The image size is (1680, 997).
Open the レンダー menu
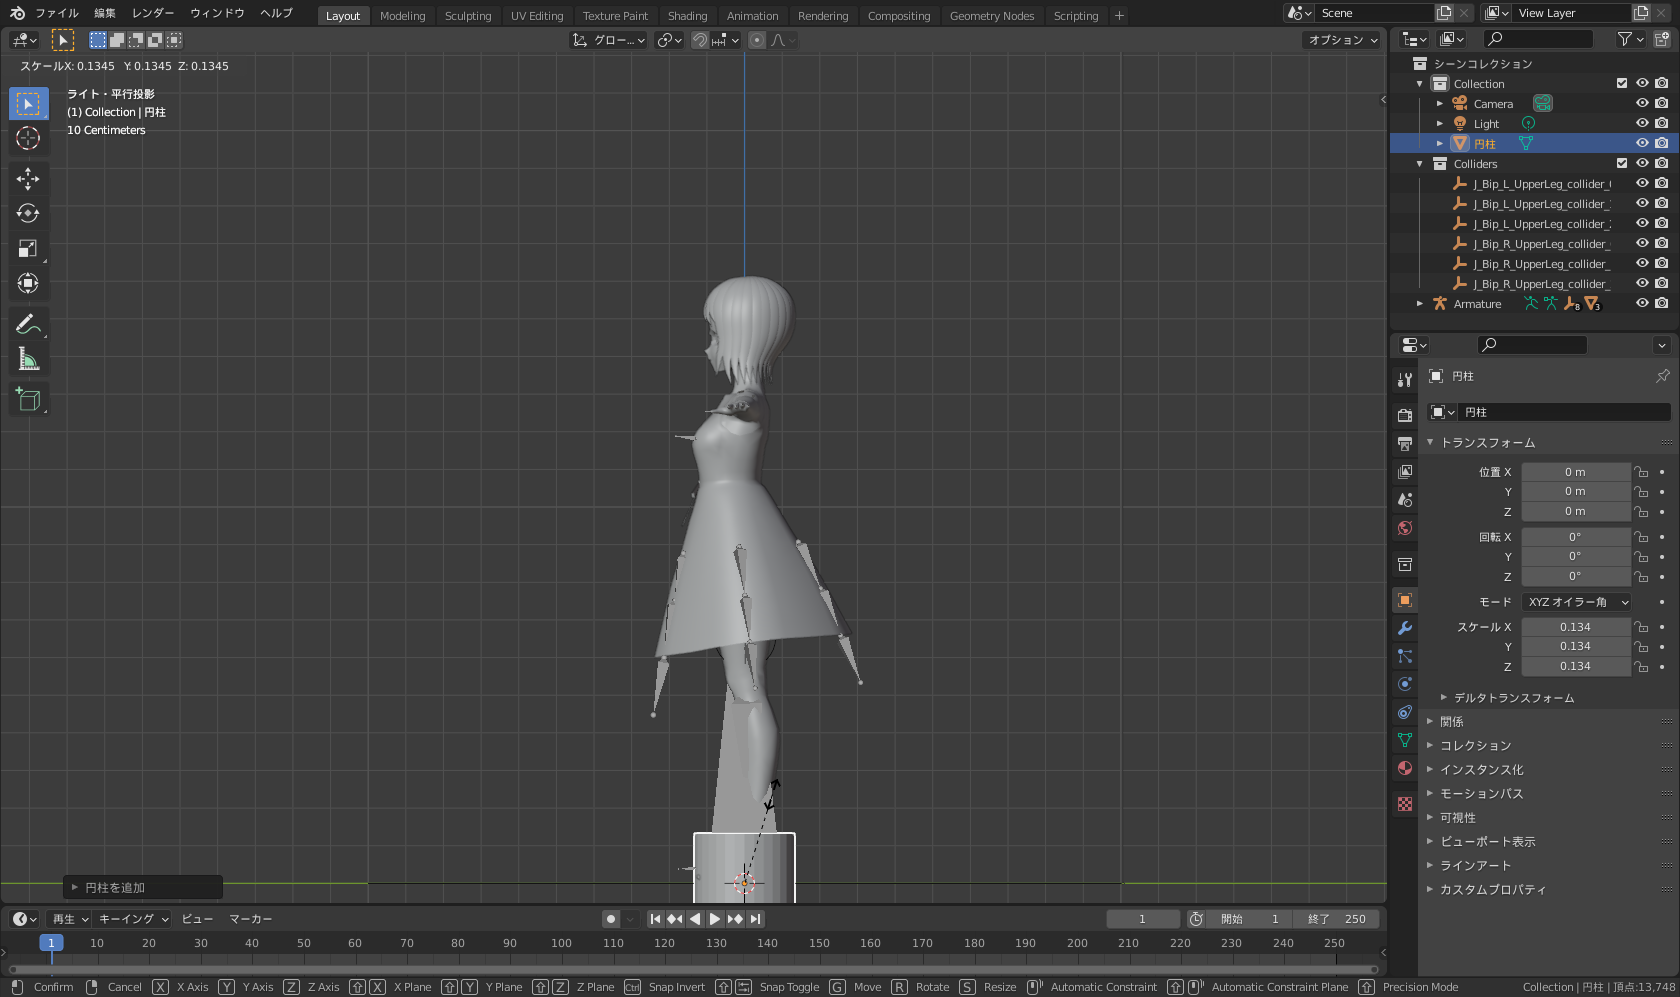click(153, 13)
